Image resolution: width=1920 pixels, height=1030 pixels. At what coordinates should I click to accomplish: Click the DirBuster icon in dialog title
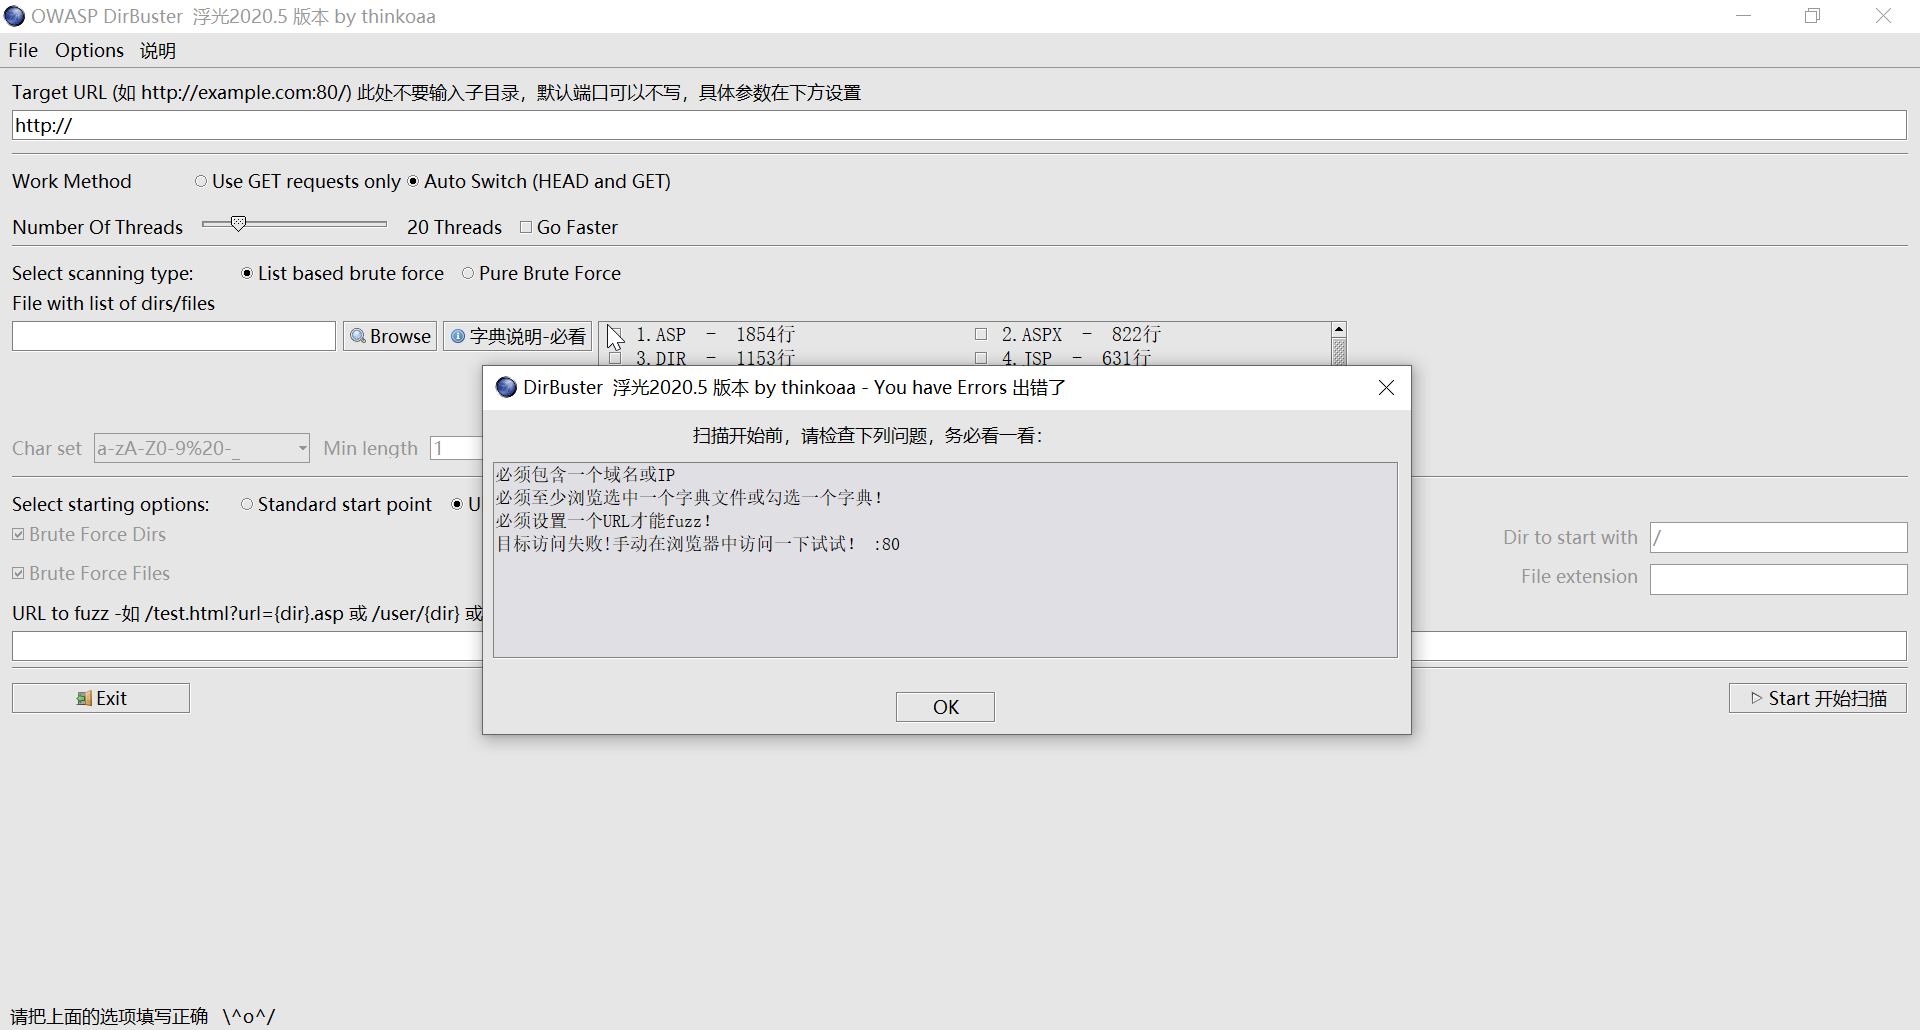point(506,387)
